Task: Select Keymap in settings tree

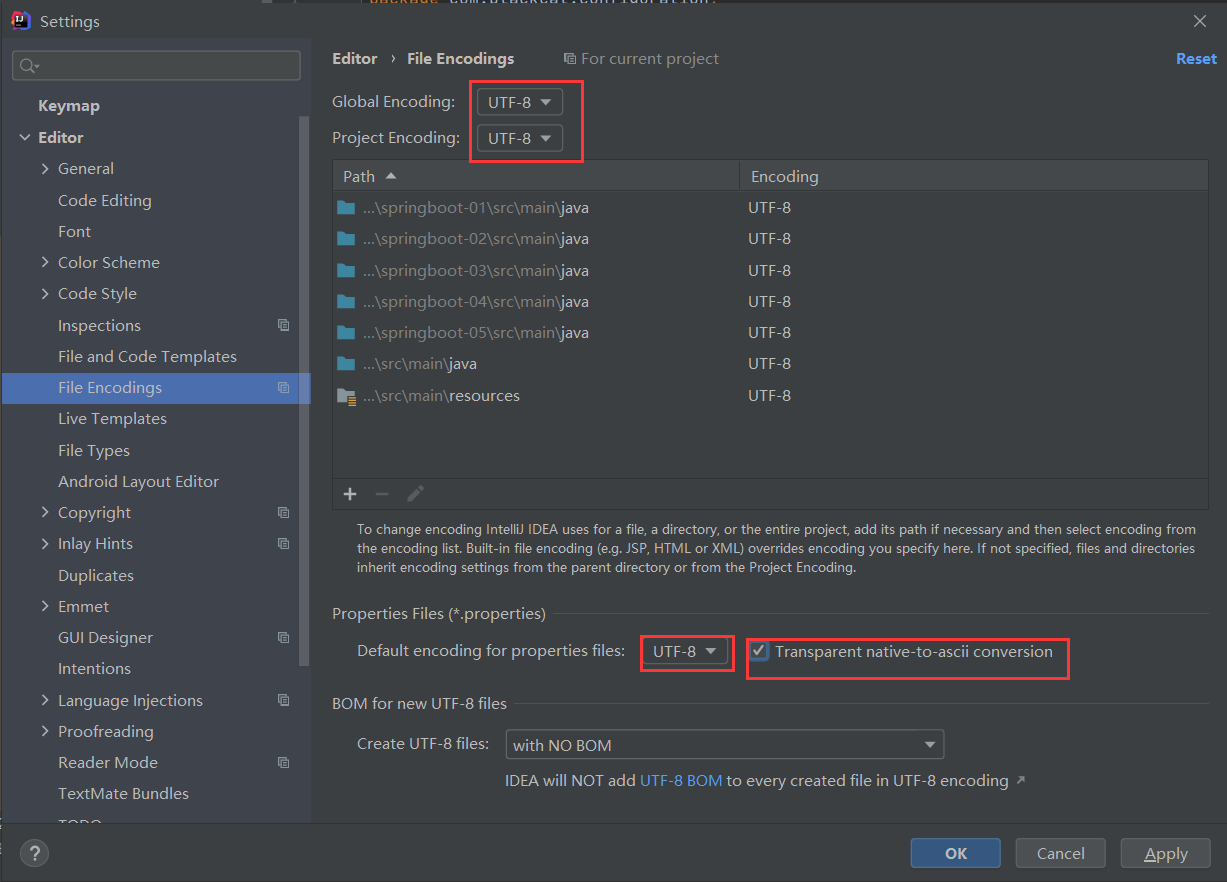Action: 69,106
